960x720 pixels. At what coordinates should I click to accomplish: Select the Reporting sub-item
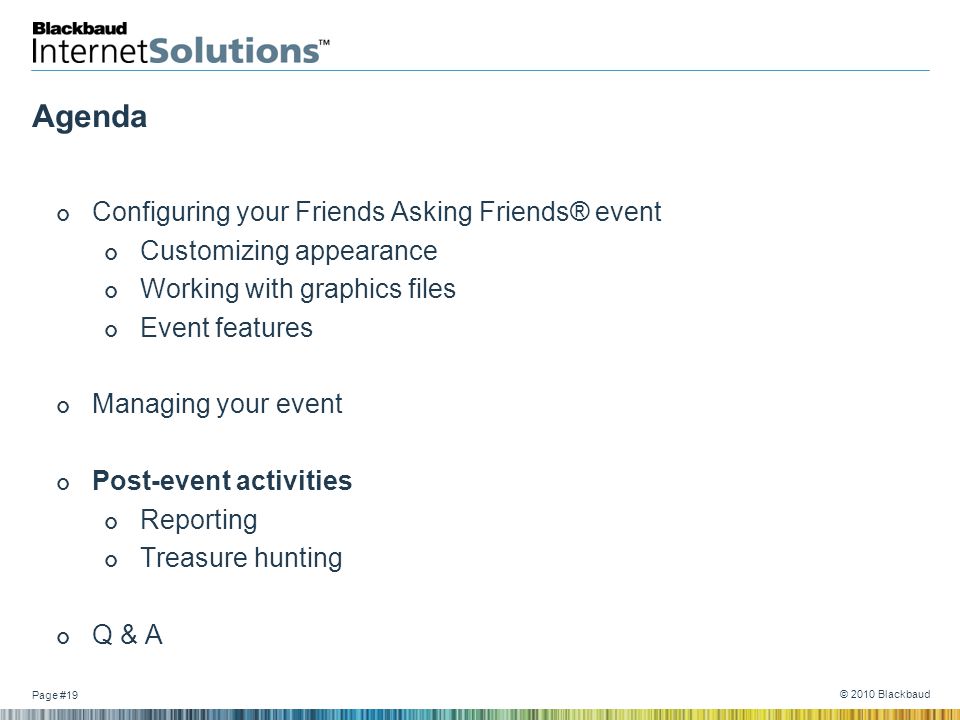click(198, 520)
